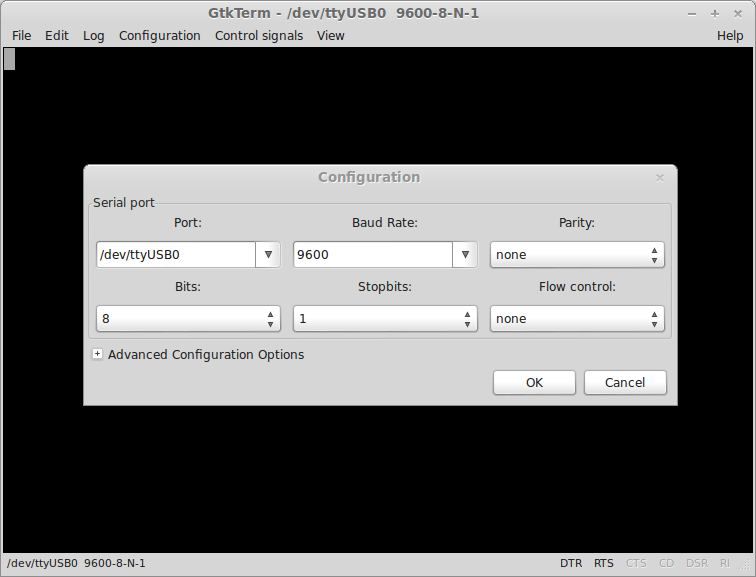Image resolution: width=756 pixels, height=577 pixels.
Task: Click the CD status indicator
Action: [666, 563]
